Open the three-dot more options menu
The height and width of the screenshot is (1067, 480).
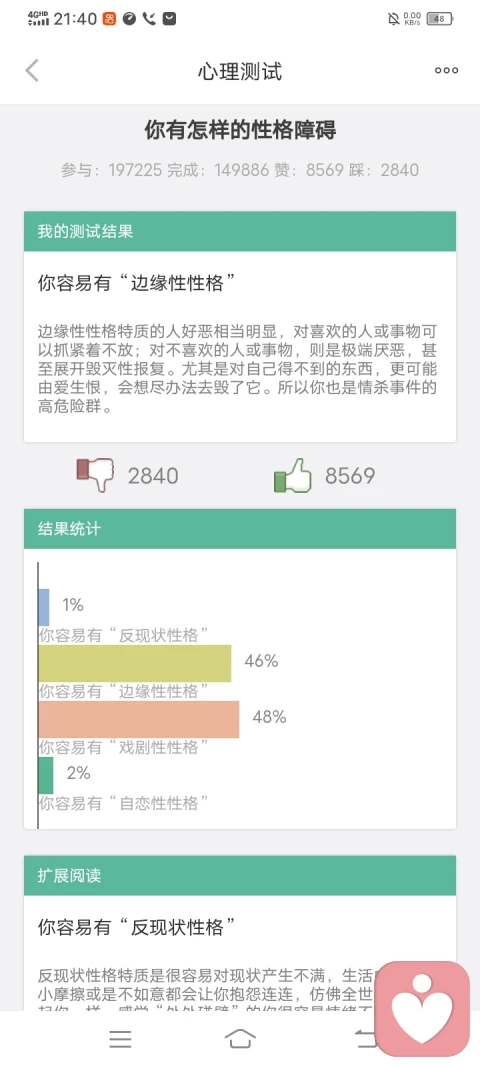(x=446, y=70)
